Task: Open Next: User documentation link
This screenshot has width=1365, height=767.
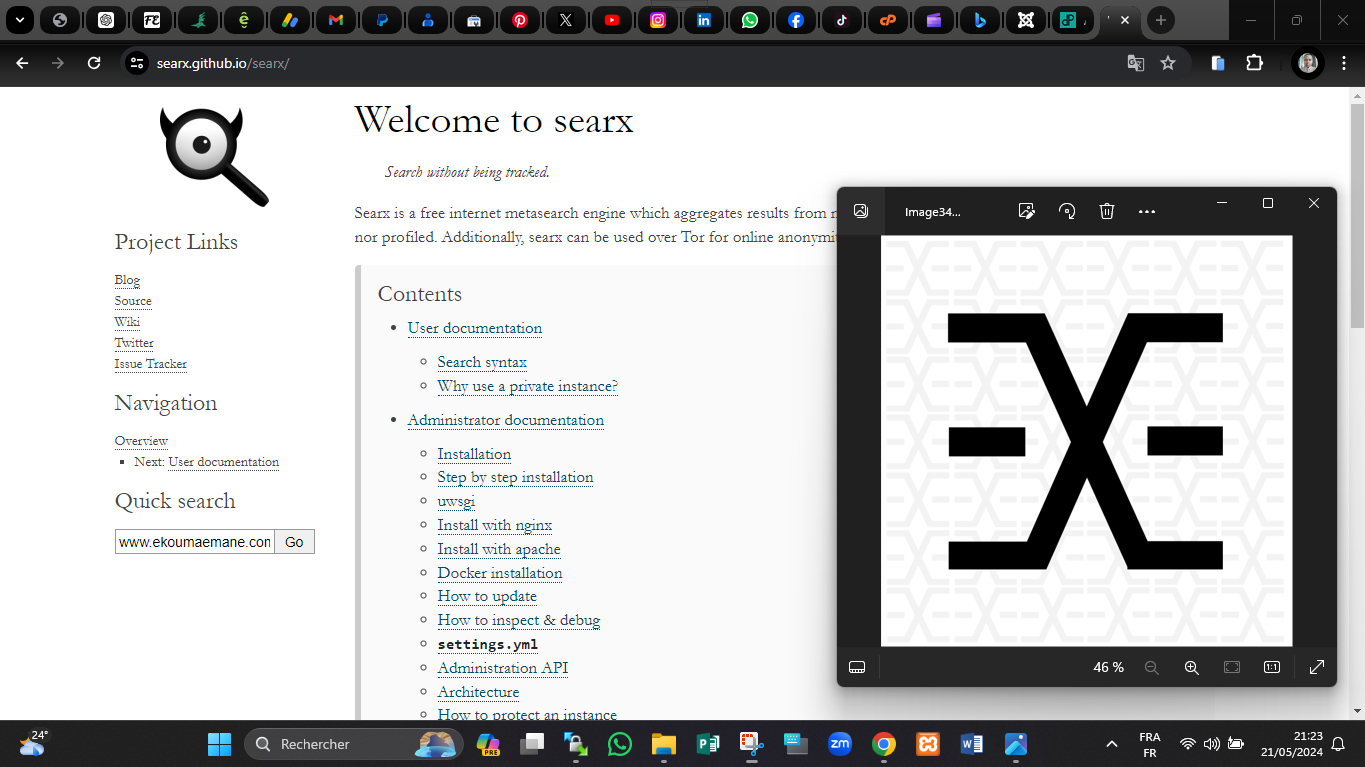Action: (224, 462)
